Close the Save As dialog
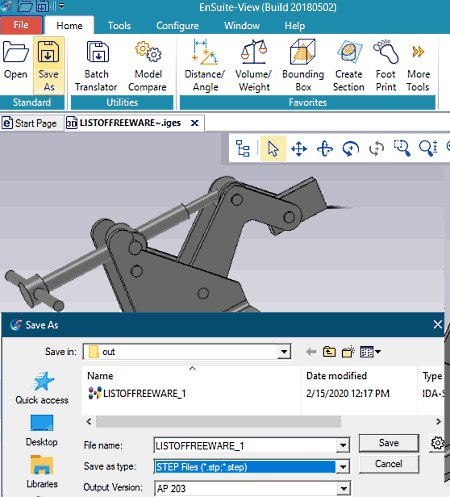The height and width of the screenshot is (497, 450). (x=438, y=324)
